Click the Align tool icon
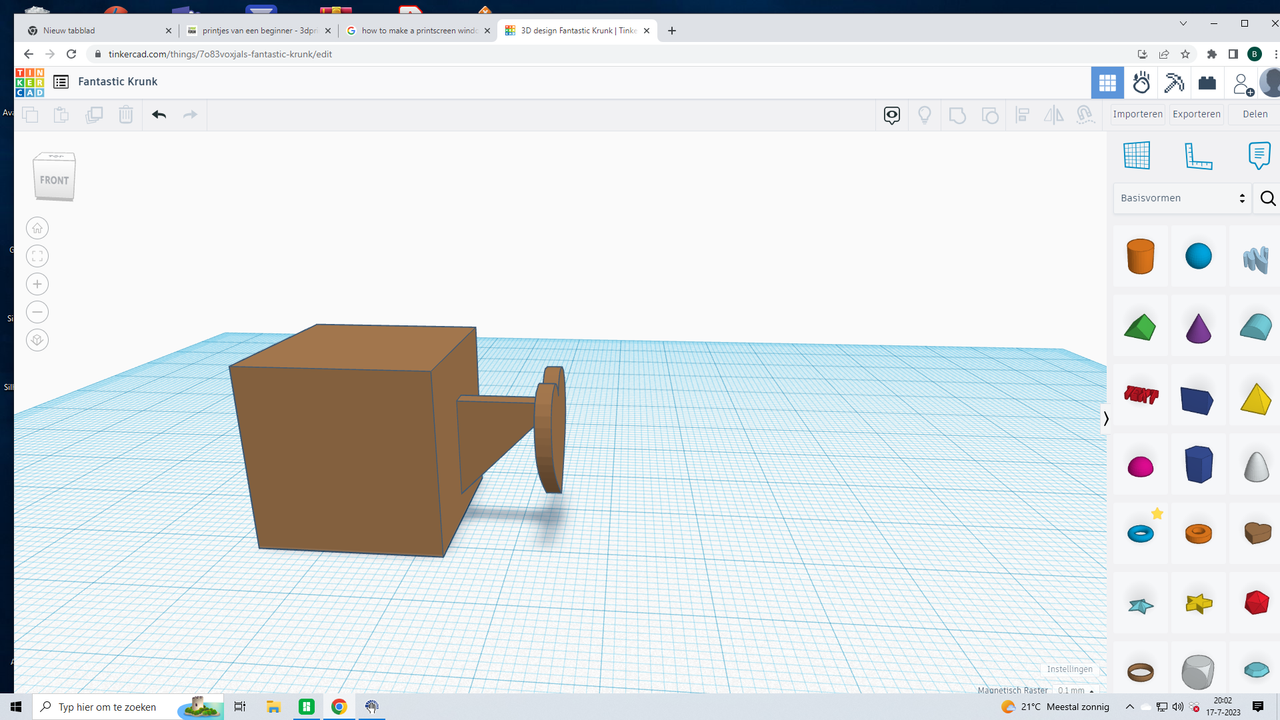The height and width of the screenshot is (720, 1280). (1022, 115)
